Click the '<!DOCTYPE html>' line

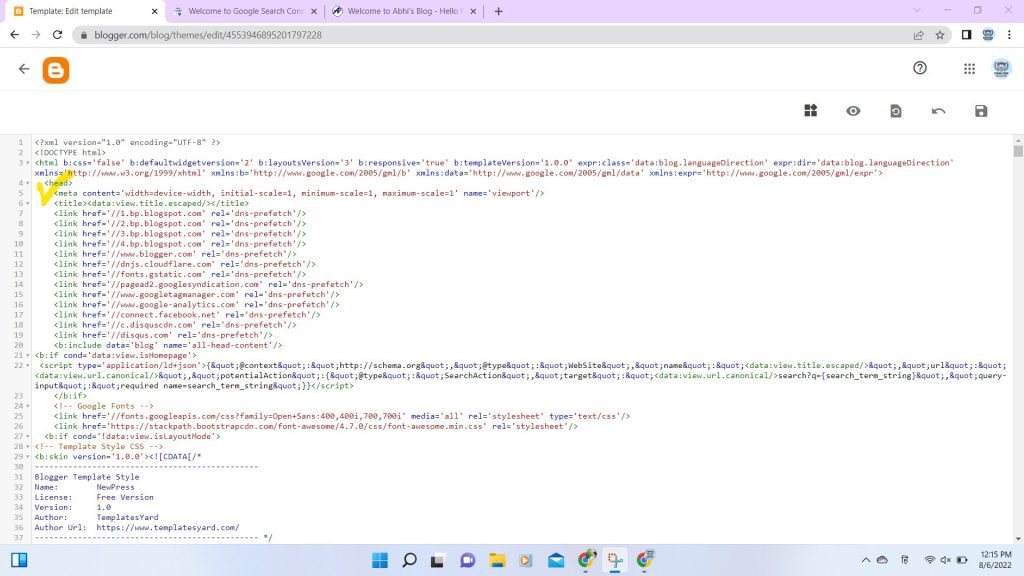pos(70,153)
